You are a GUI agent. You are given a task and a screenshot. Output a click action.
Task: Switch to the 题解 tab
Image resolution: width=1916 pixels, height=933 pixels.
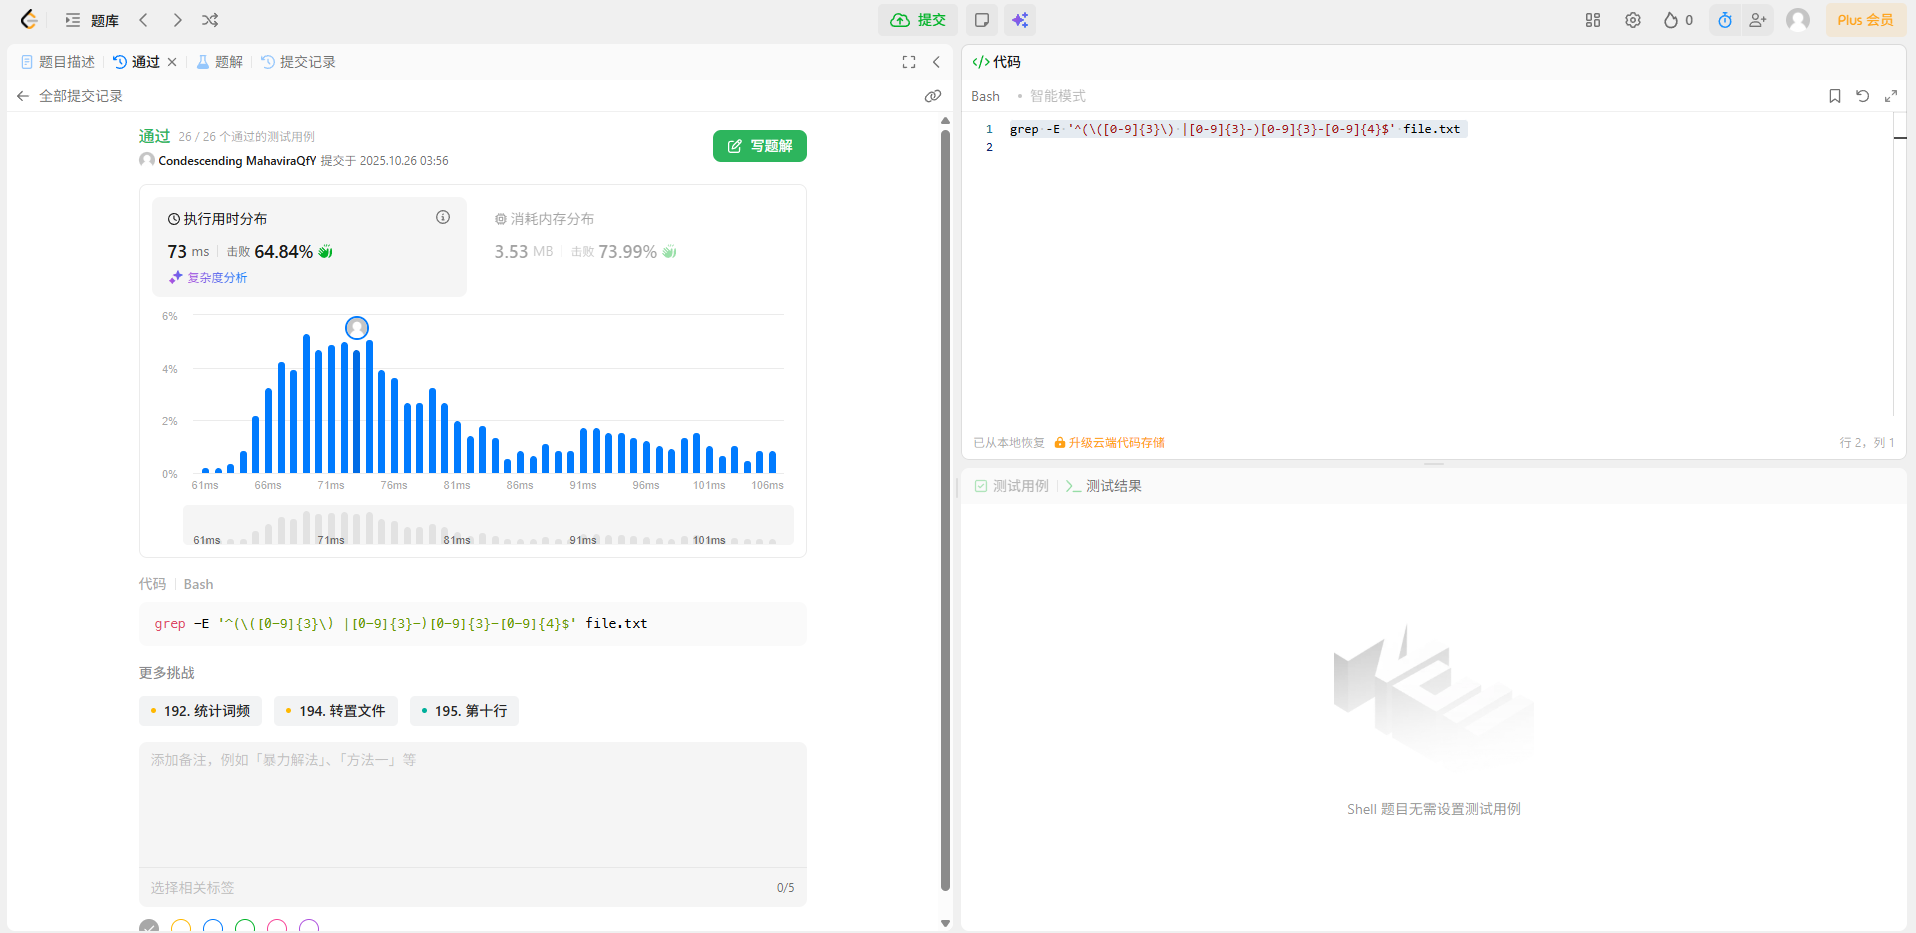click(220, 62)
